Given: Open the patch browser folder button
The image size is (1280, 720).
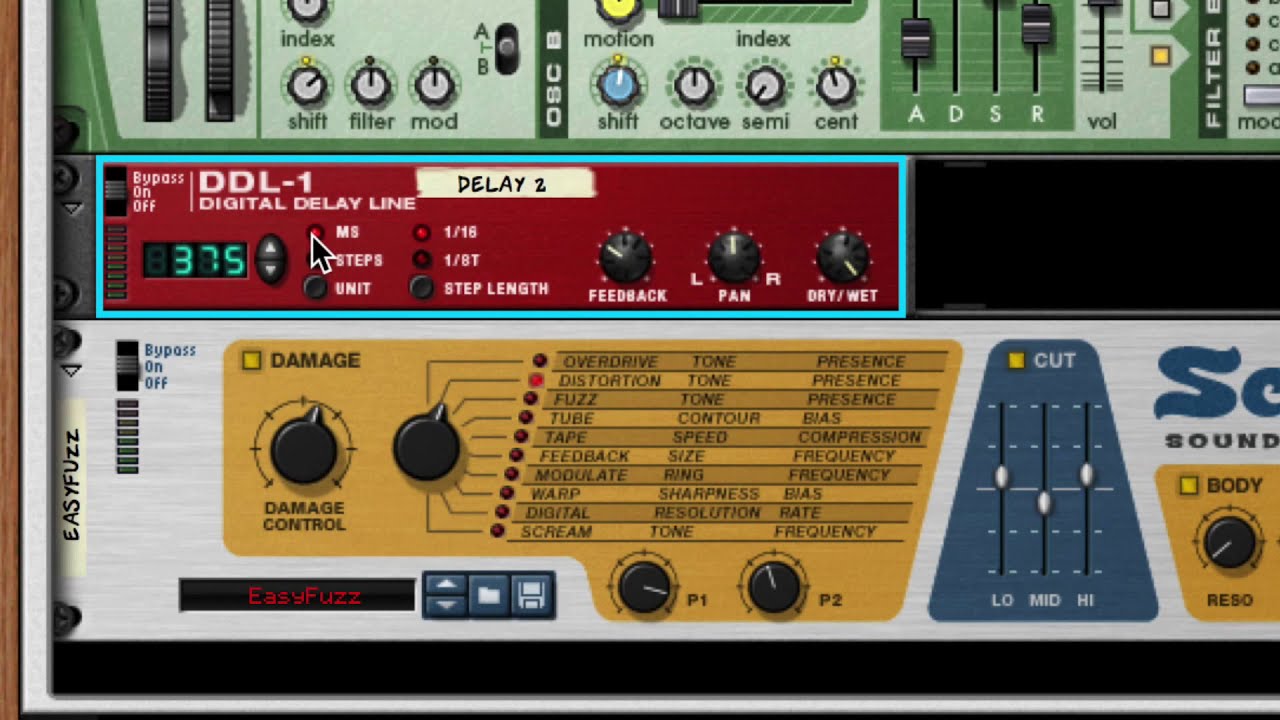Looking at the screenshot, I should [489, 596].
